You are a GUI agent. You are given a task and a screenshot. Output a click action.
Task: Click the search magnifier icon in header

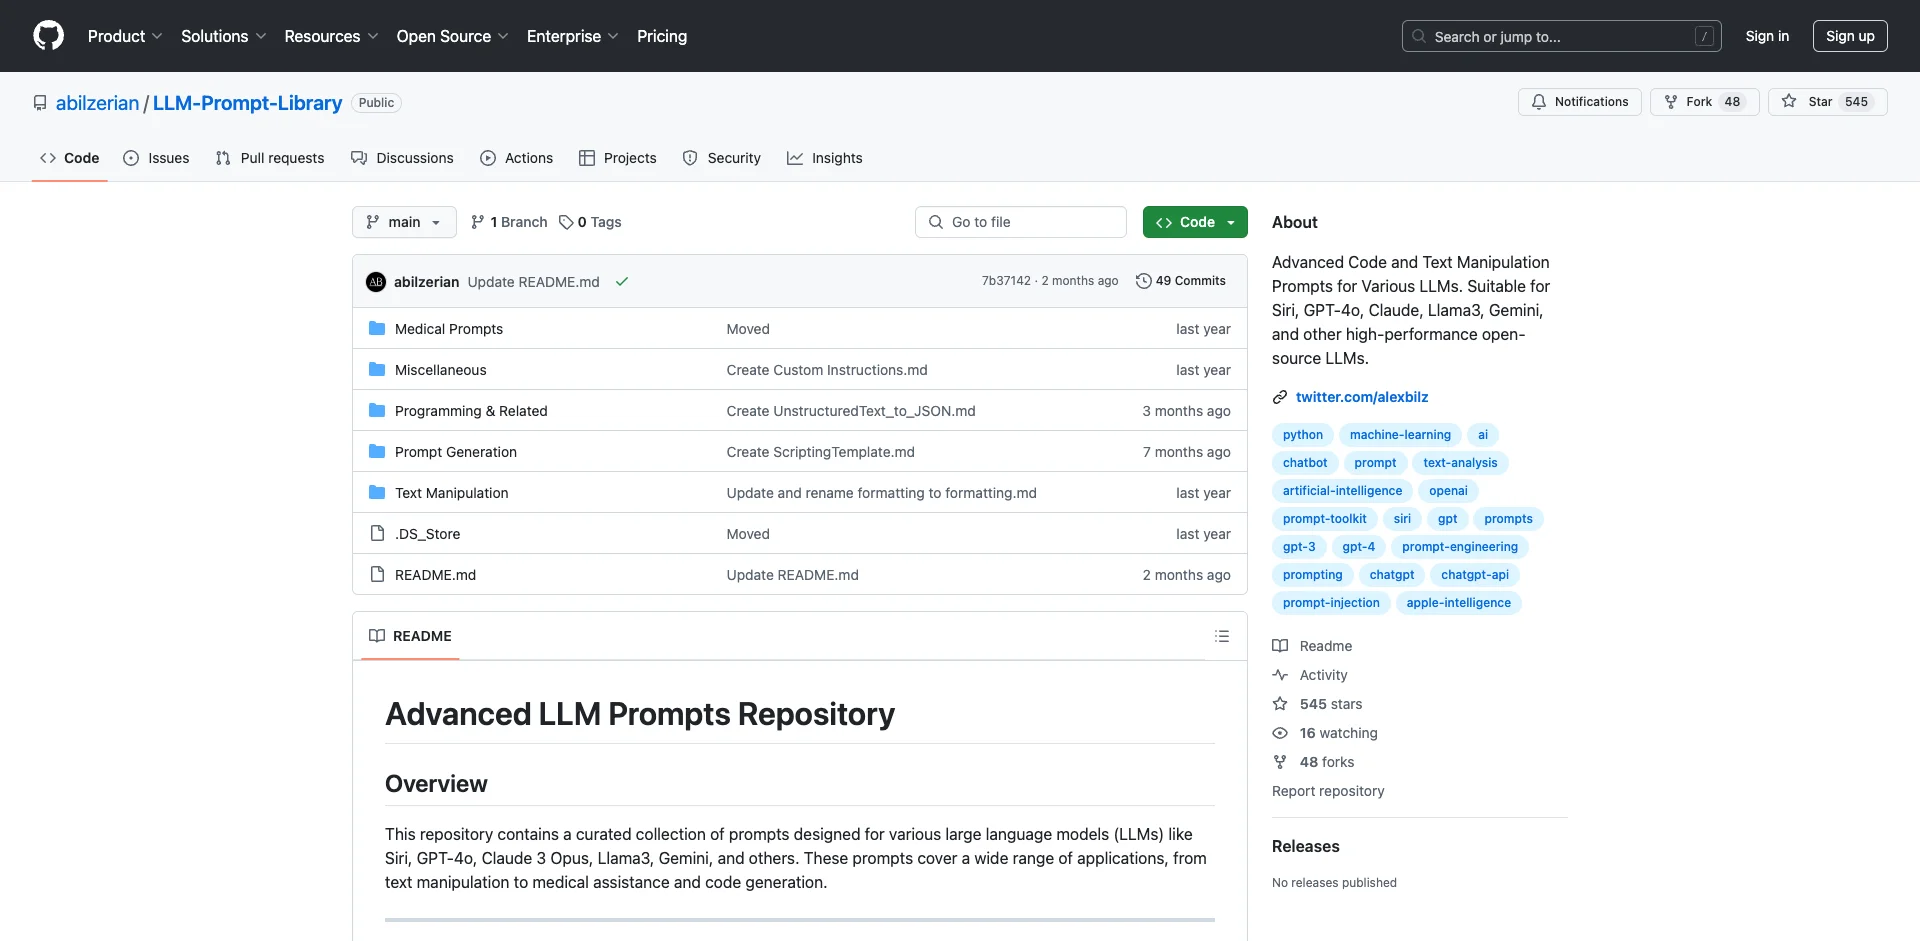pyautogui.click(x=1419, y=36)
